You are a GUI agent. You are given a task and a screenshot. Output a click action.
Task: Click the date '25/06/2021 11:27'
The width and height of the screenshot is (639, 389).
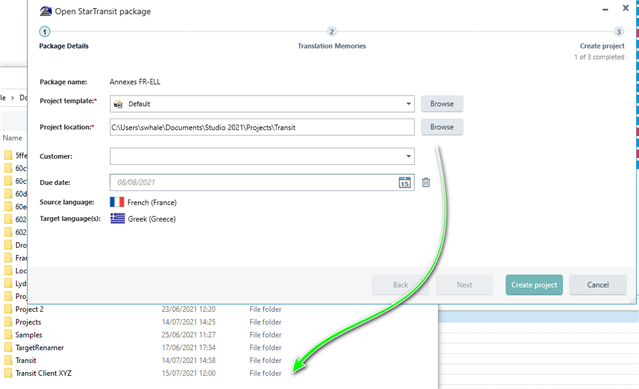coord(188,335)
